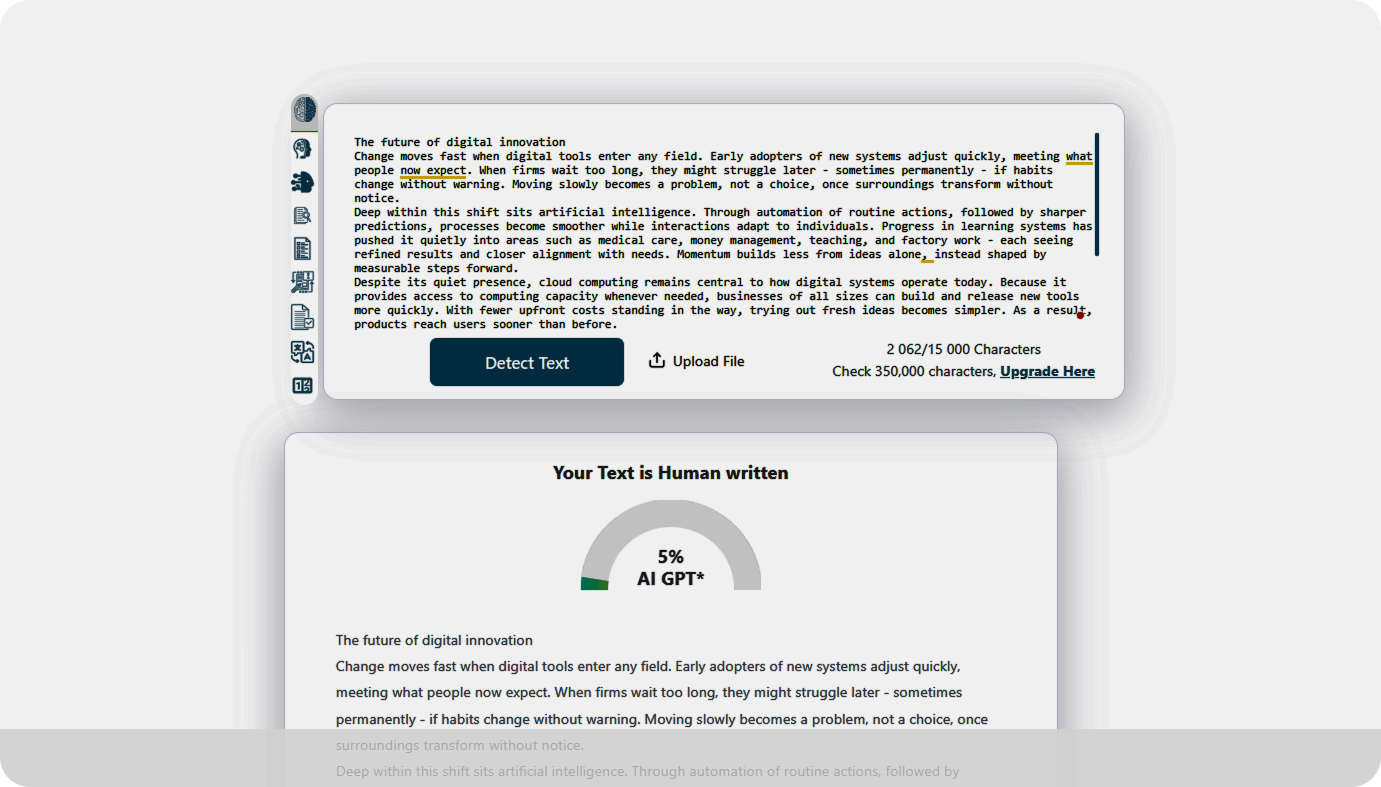Open the number counter sidebar icon

(x=302, y=385)
